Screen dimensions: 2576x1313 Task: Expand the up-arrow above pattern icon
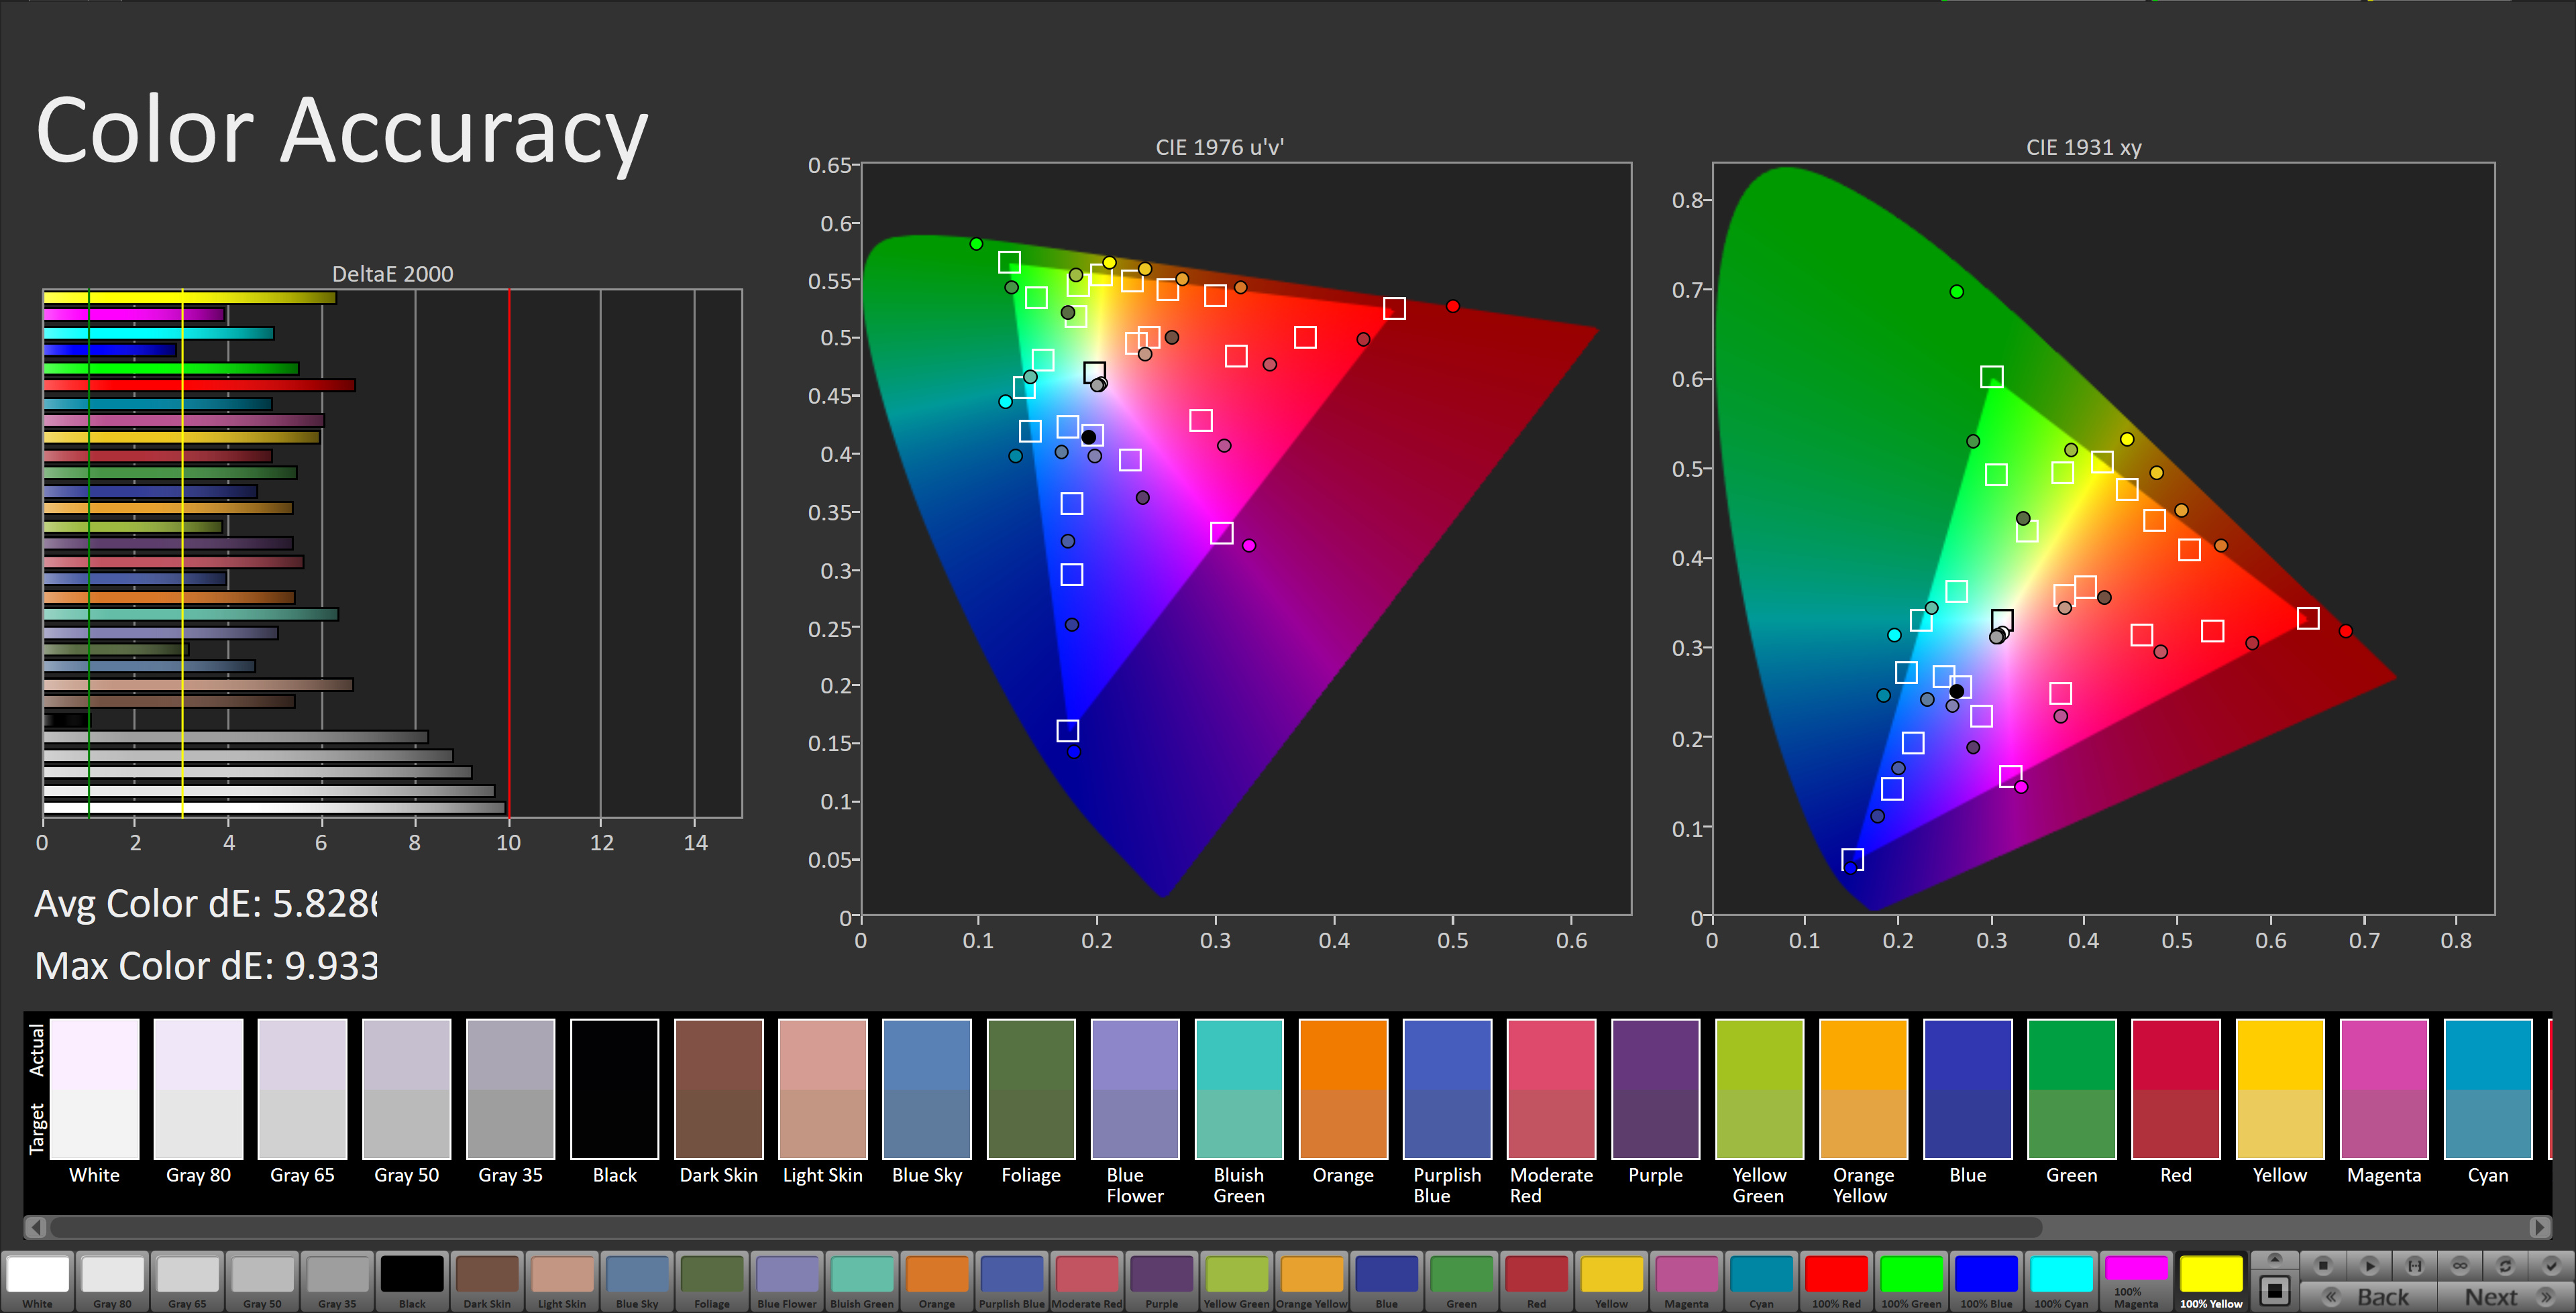(x=2274, y=1259)
